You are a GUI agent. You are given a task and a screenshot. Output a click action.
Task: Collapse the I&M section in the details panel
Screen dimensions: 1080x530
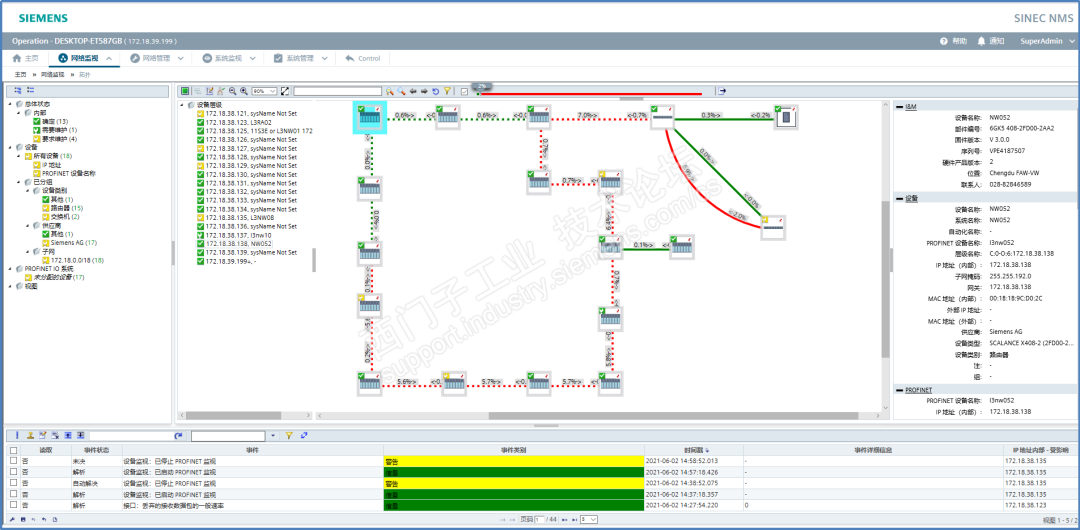tap(900, 106)
